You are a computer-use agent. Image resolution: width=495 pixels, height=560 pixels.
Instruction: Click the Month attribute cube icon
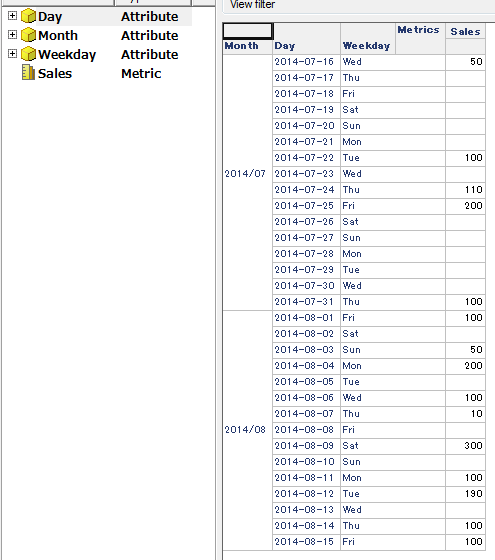coord(28,35)
